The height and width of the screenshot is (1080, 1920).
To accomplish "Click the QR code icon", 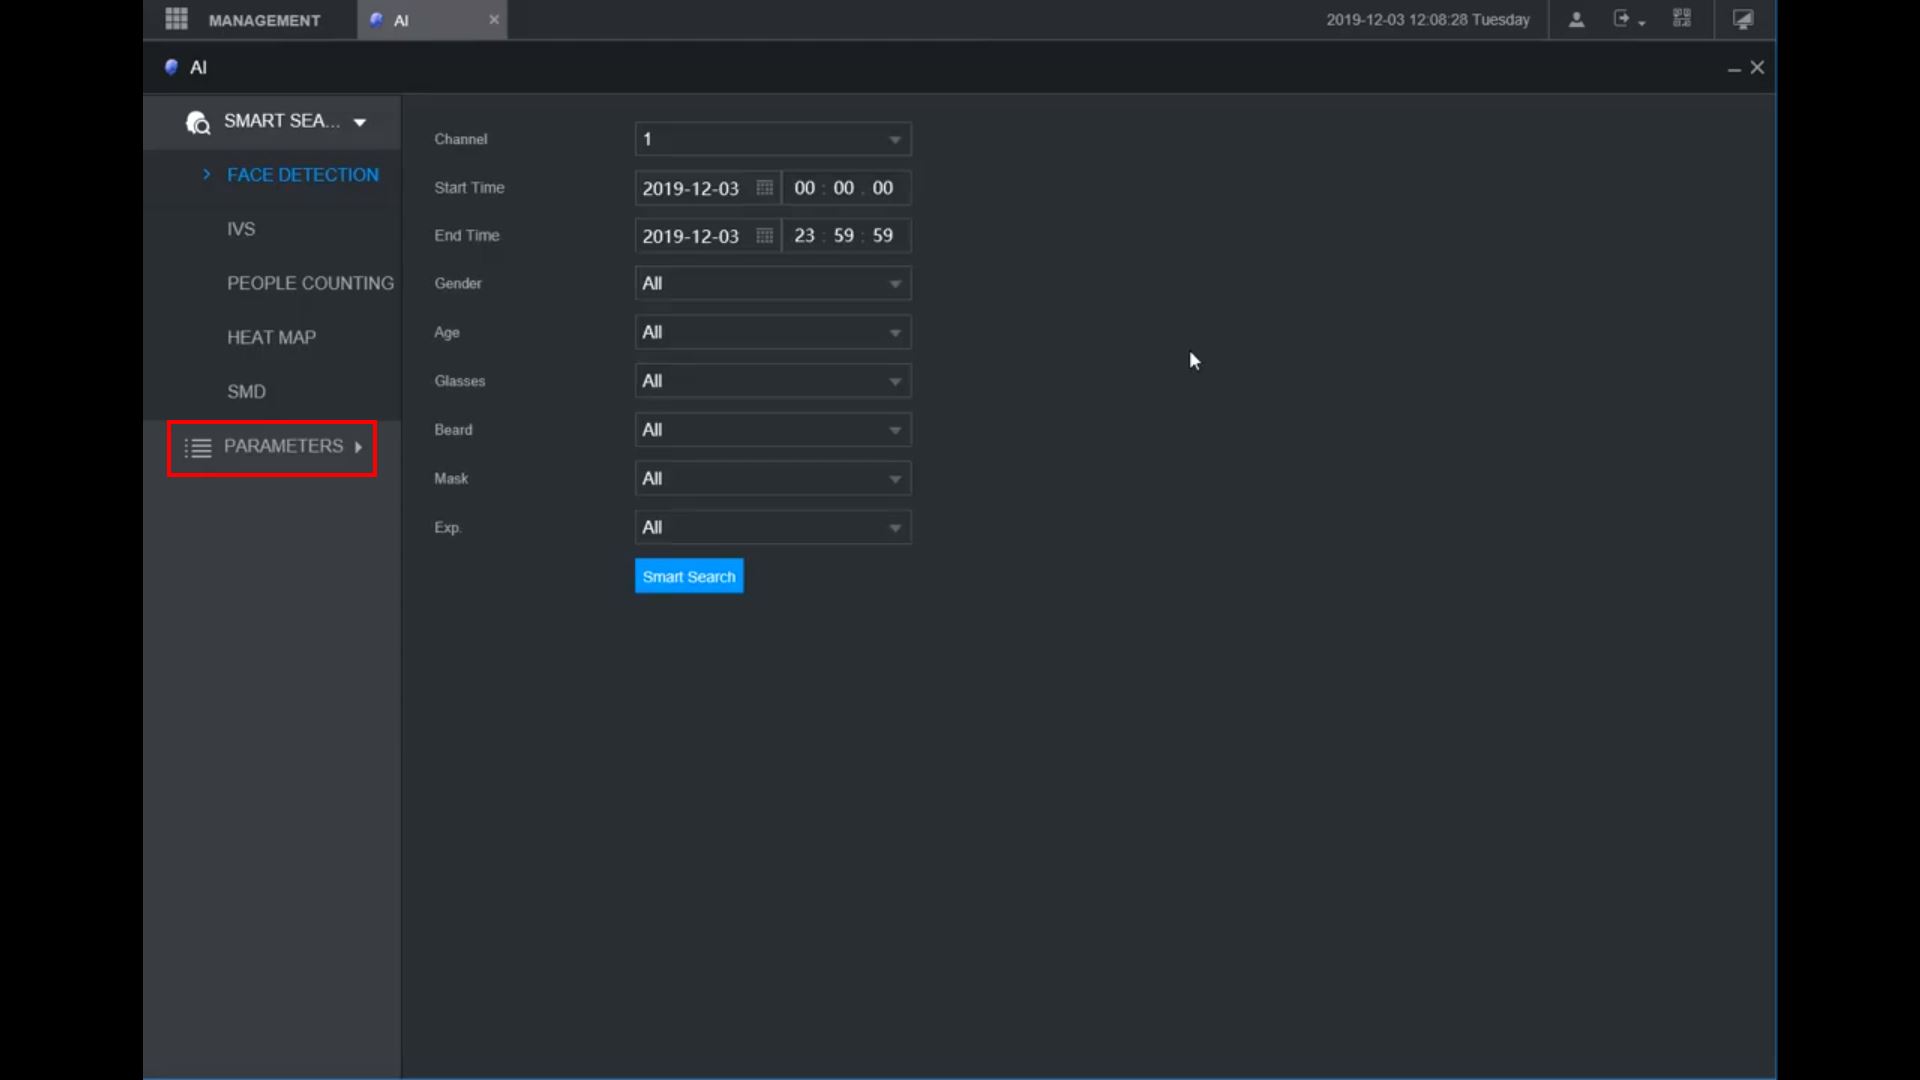I will click(1682, 19).
